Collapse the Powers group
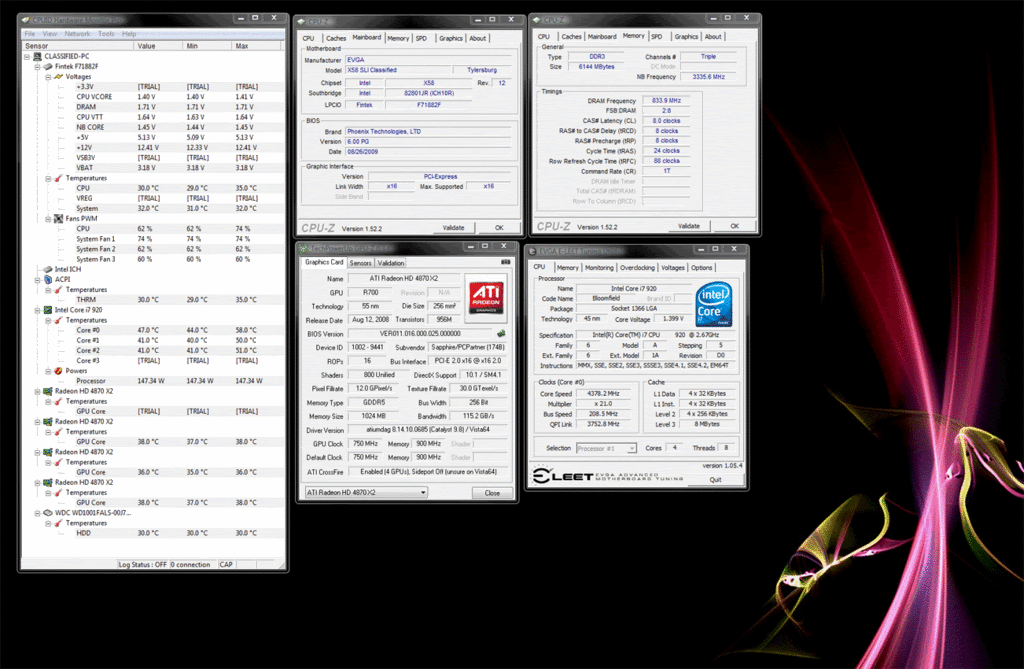 click(x=48, y=371)
